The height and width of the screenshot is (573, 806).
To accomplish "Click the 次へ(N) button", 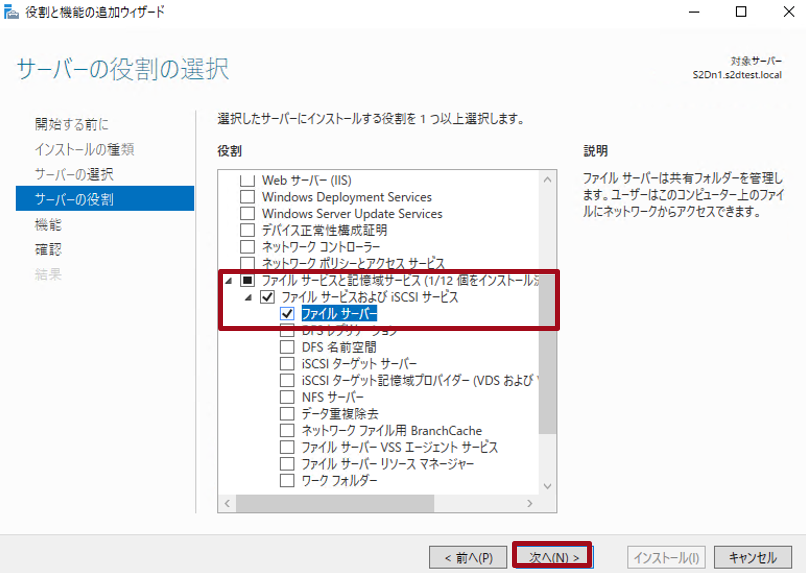I will point(553,557).
